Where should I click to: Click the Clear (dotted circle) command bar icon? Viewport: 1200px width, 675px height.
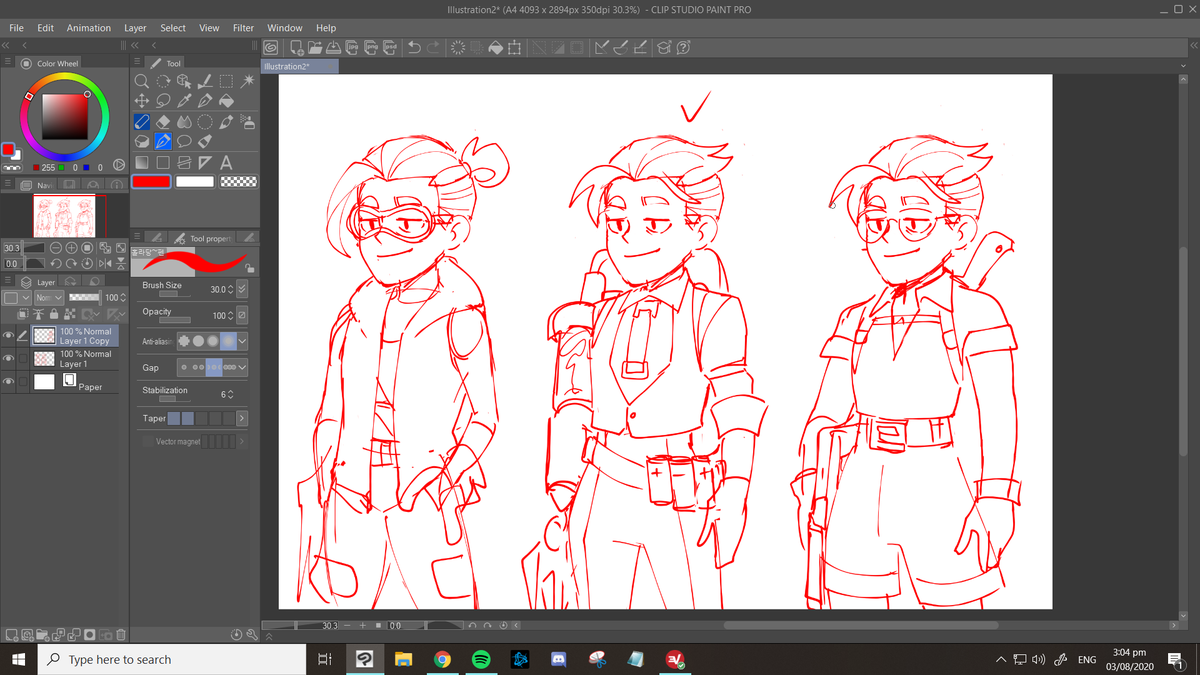tap(458, 47)
